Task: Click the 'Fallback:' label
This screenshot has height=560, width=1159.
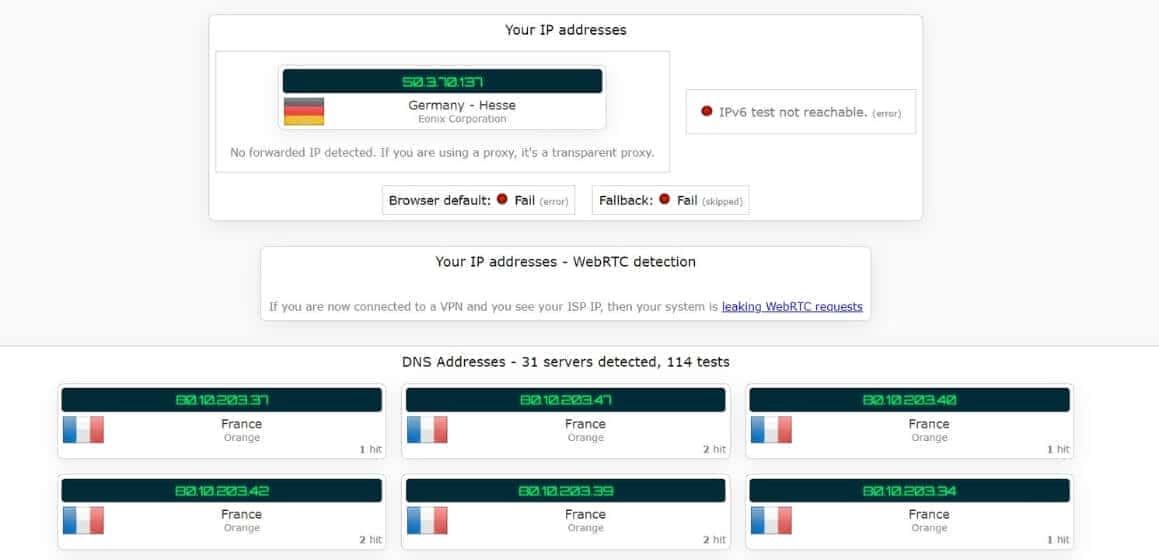Action: click(x=626, y=200)
